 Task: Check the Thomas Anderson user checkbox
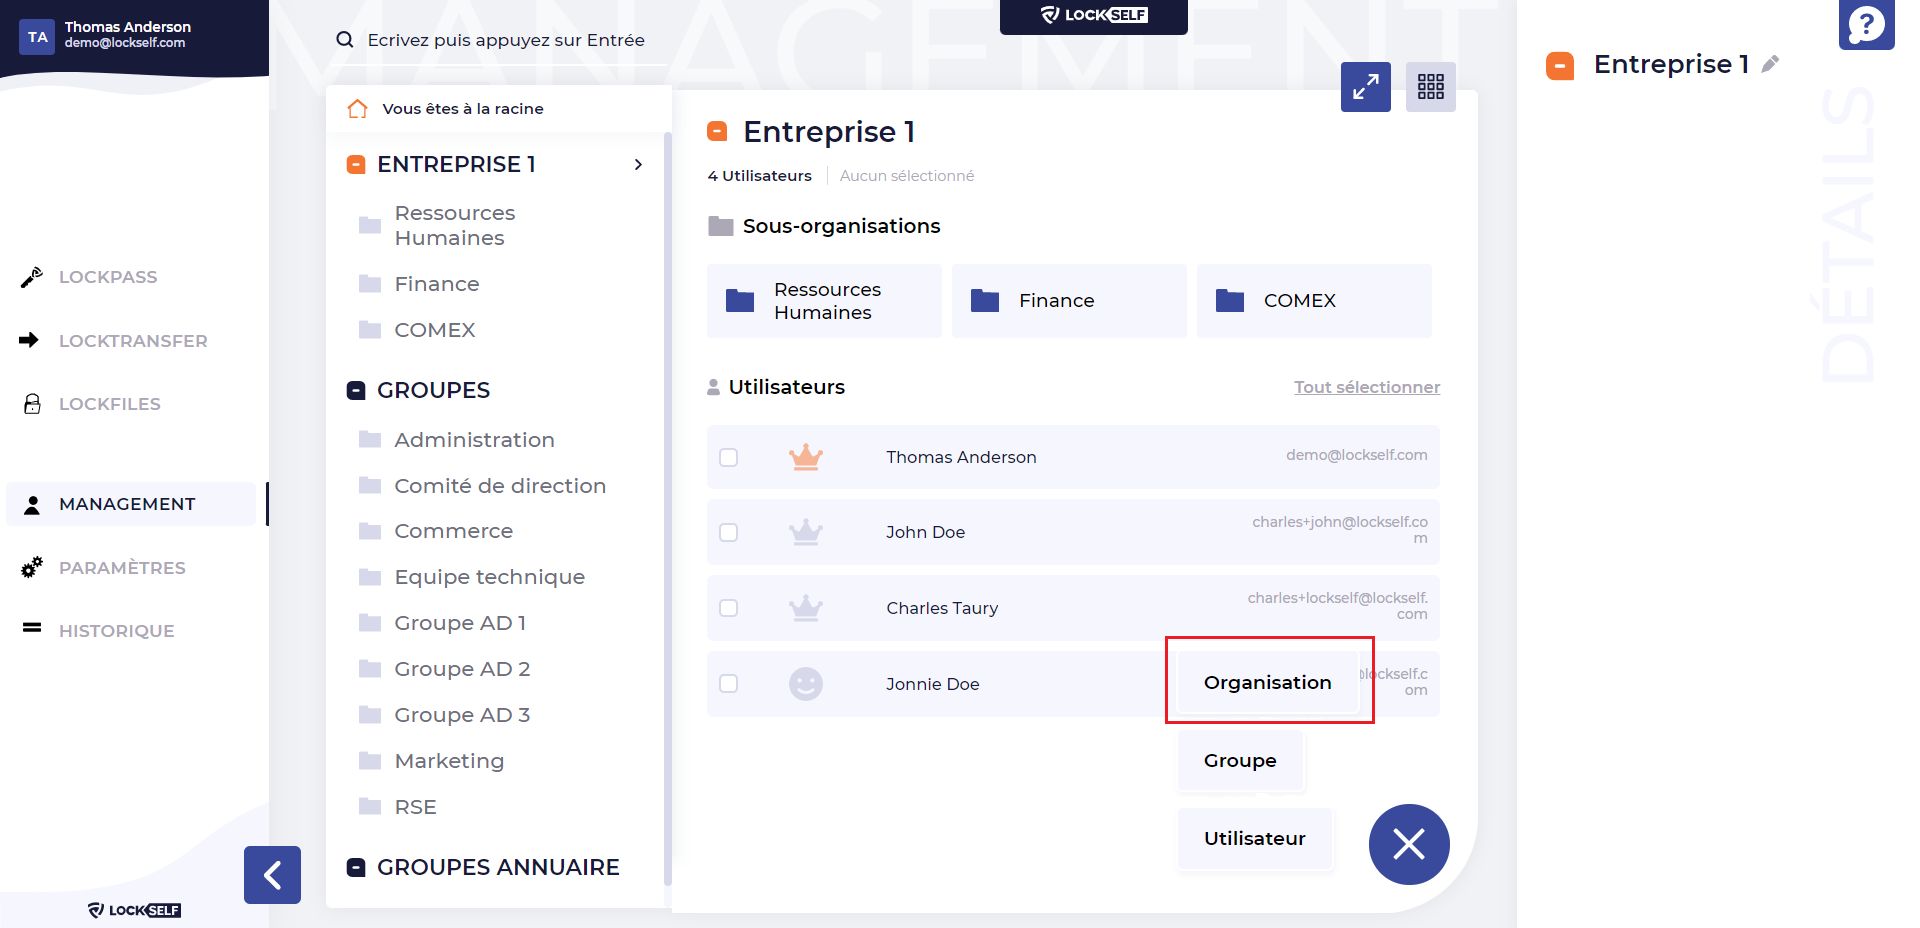point(729,457)
